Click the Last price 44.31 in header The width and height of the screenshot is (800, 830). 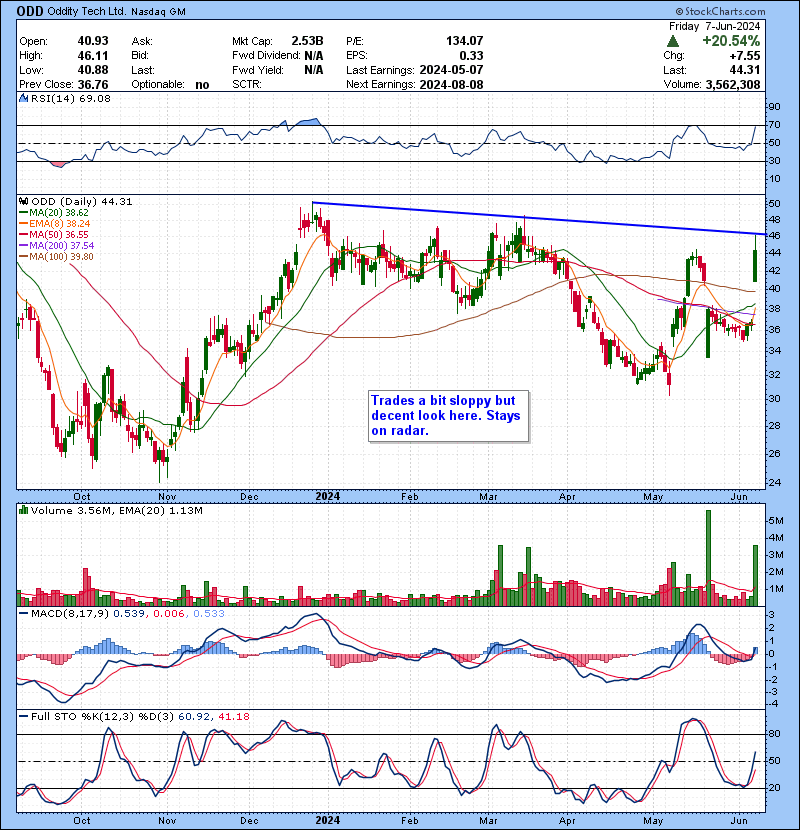[x=744, y=70]
